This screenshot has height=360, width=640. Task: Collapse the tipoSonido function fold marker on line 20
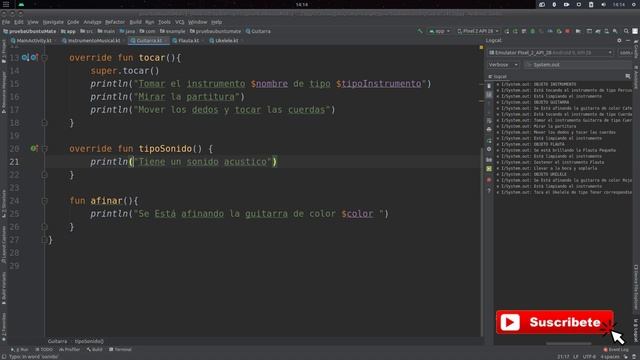click(x=44, y=149)
